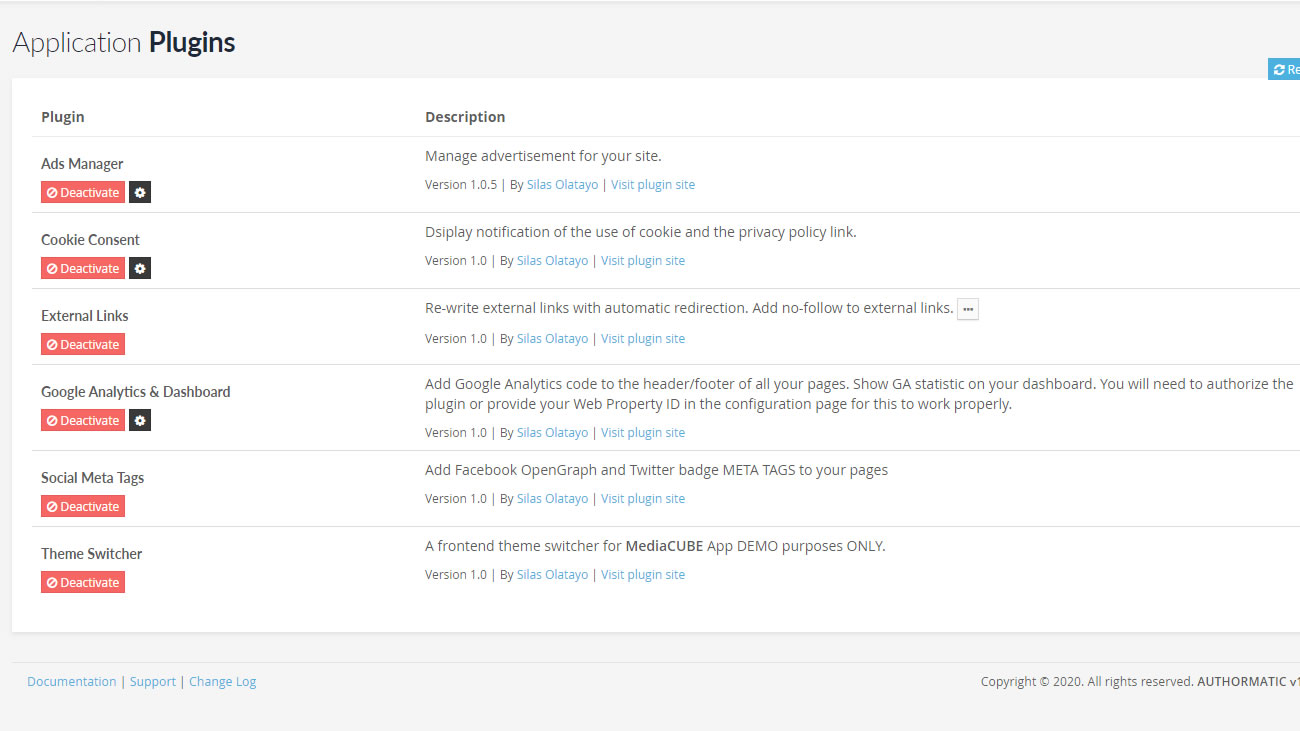Expand External Links description ellipsis
1300x731 pixels.
coord(968,309)
